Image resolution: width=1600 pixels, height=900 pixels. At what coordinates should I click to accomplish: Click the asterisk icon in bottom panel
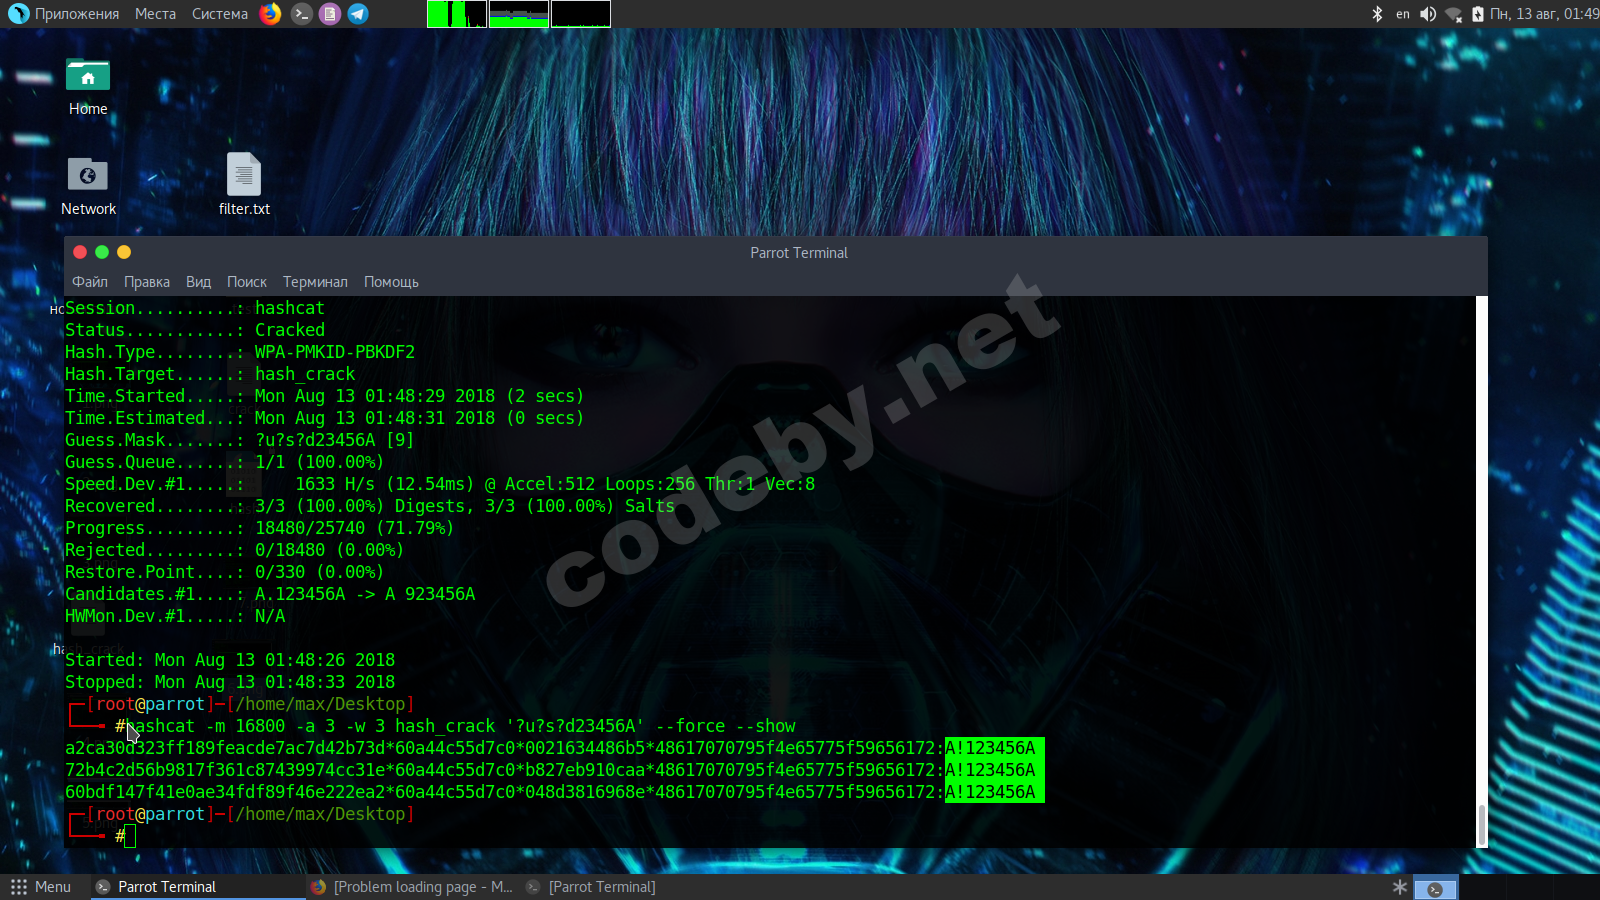click(x=1399, y=887)
